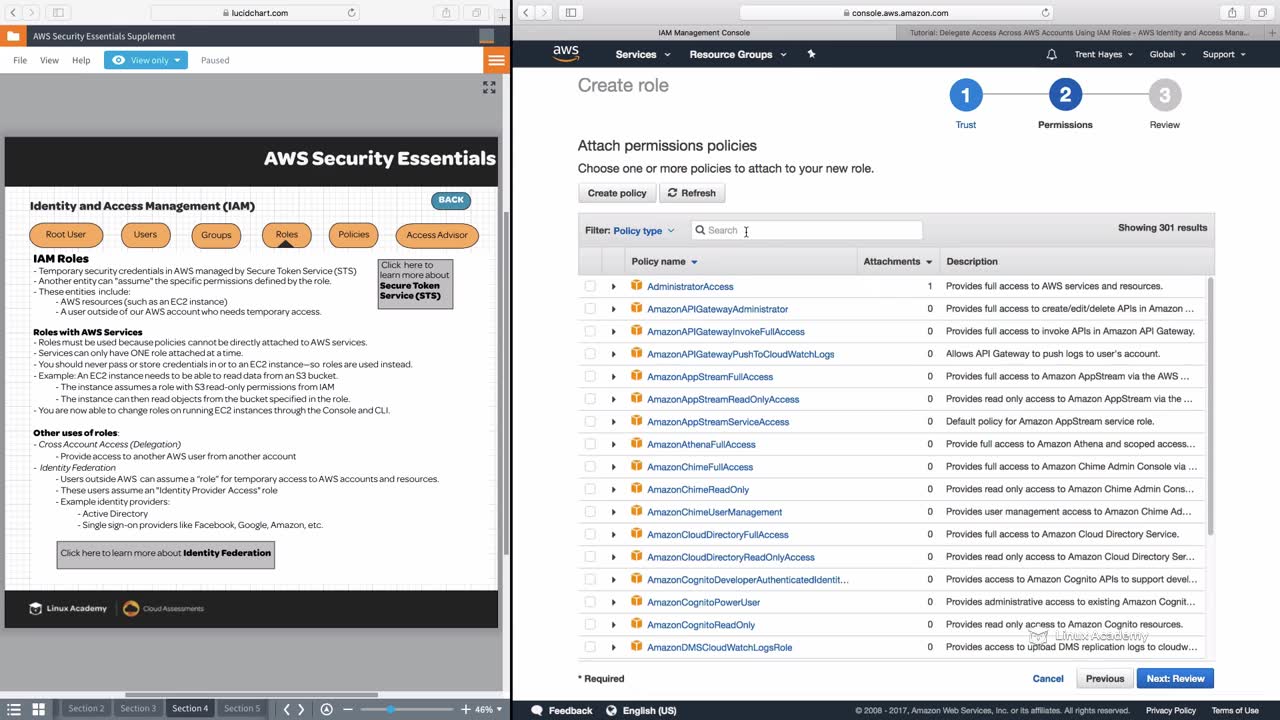1280x720 pixels.
Task: Check AmazonAppStreamFullAccess policy checkbox
Action: (590, 376)
